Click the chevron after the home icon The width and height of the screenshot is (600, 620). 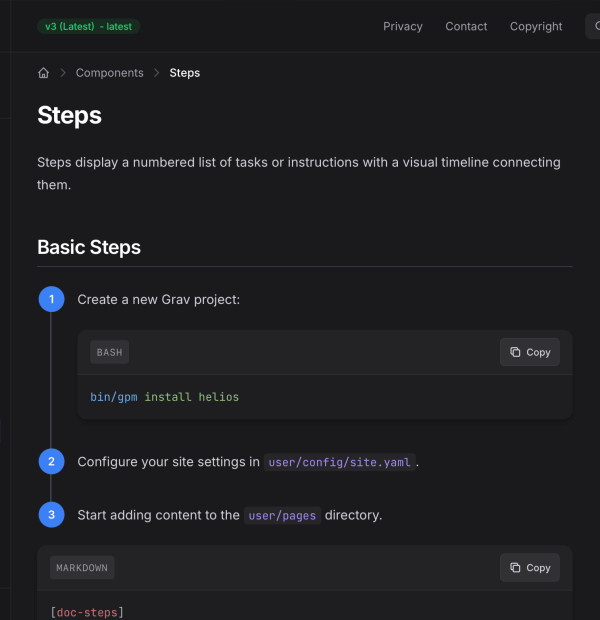tap(62, 73)
